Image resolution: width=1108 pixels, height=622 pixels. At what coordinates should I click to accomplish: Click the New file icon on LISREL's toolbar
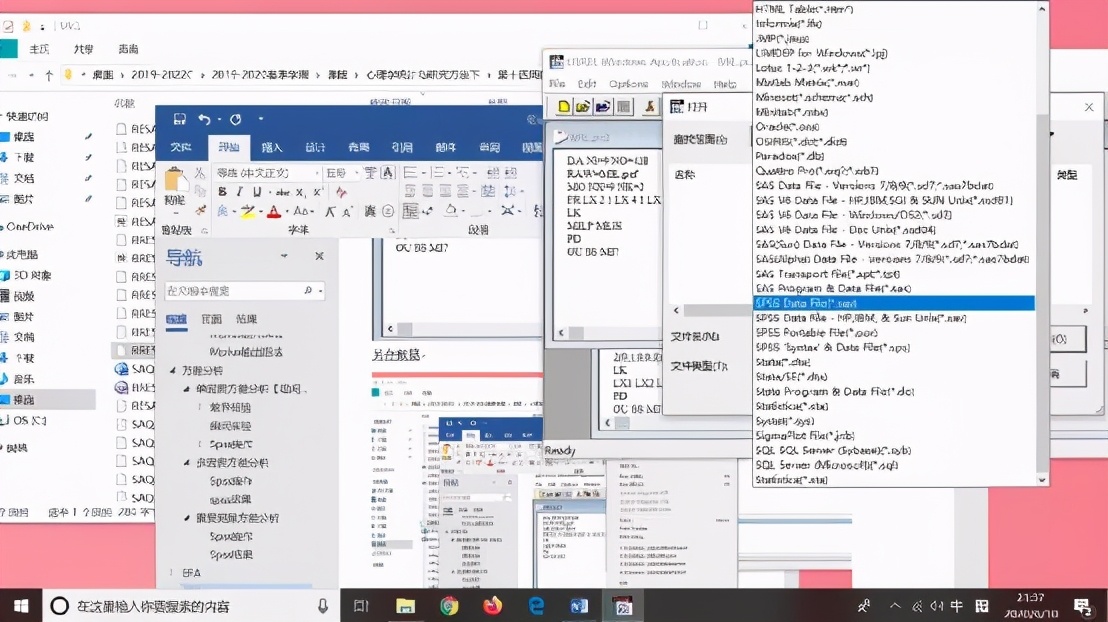pos(564,105)
